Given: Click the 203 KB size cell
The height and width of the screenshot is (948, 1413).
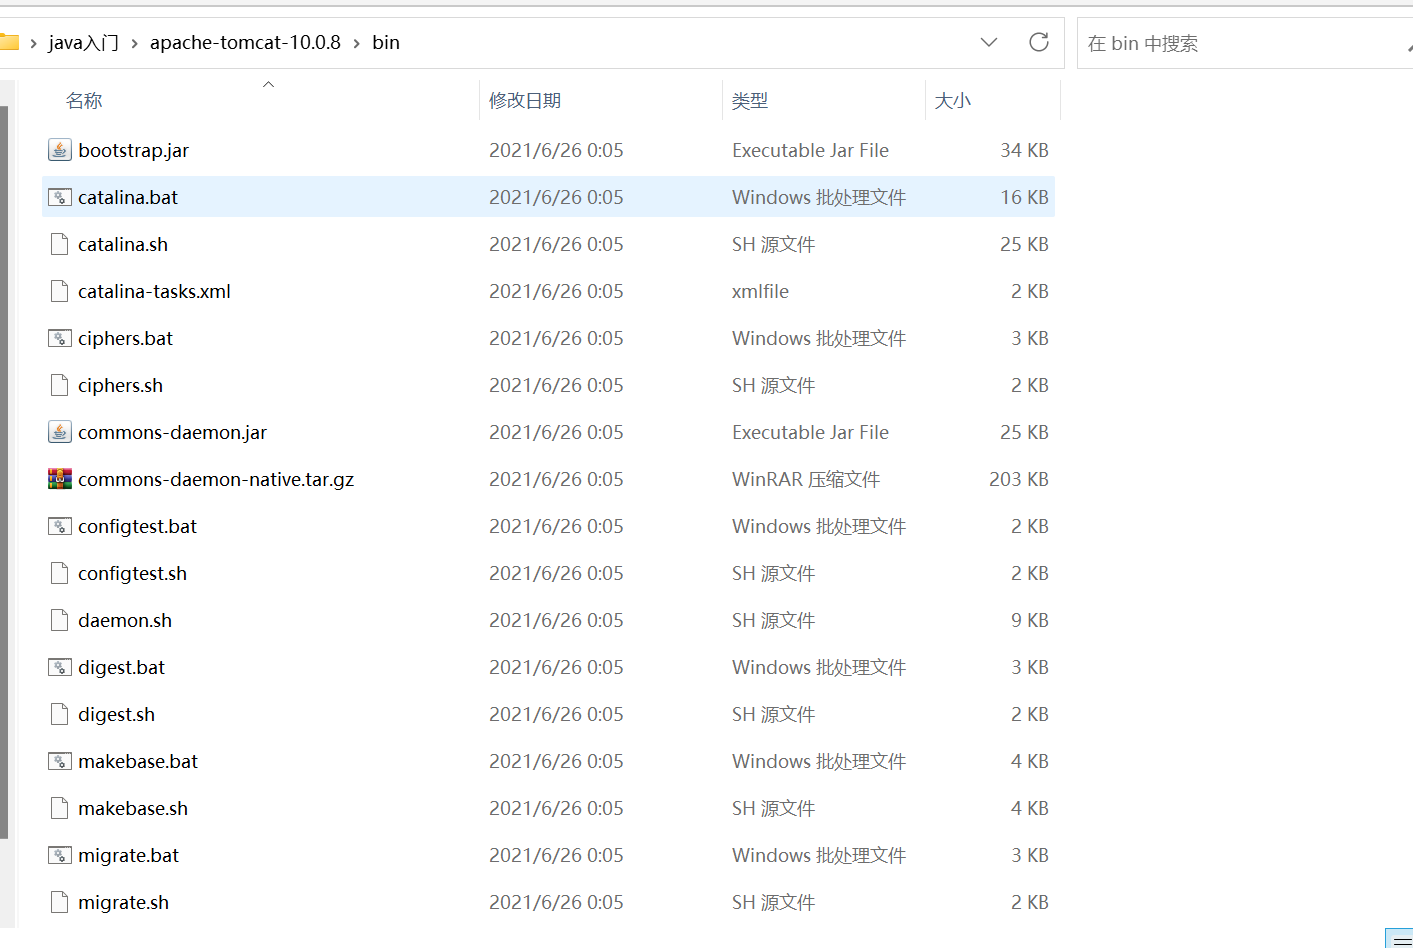Looking at the screenshot, I should coord(1019,479).
